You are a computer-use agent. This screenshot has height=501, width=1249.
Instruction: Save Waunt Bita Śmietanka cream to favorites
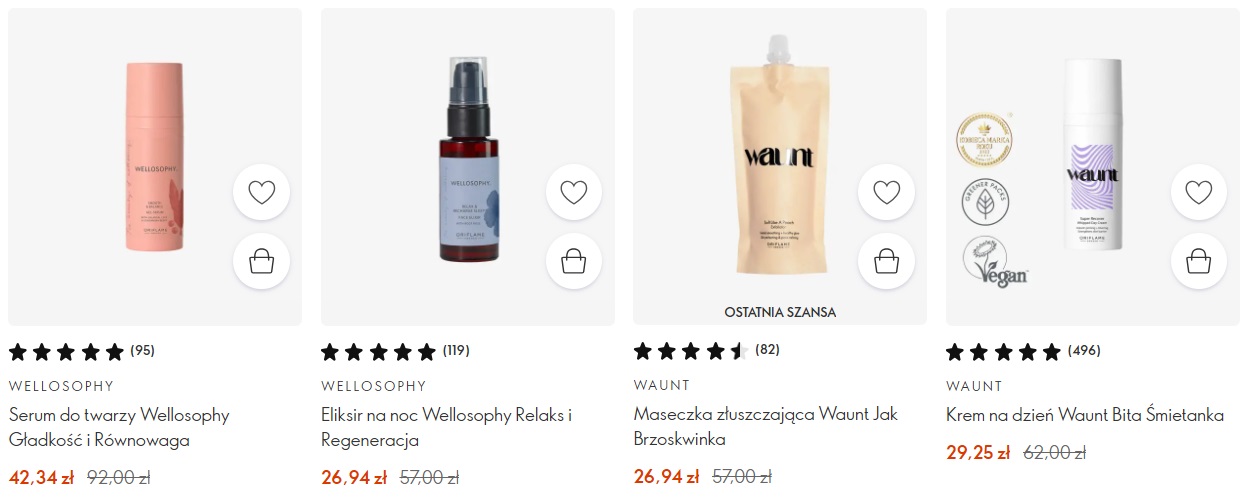(1199, 192)
